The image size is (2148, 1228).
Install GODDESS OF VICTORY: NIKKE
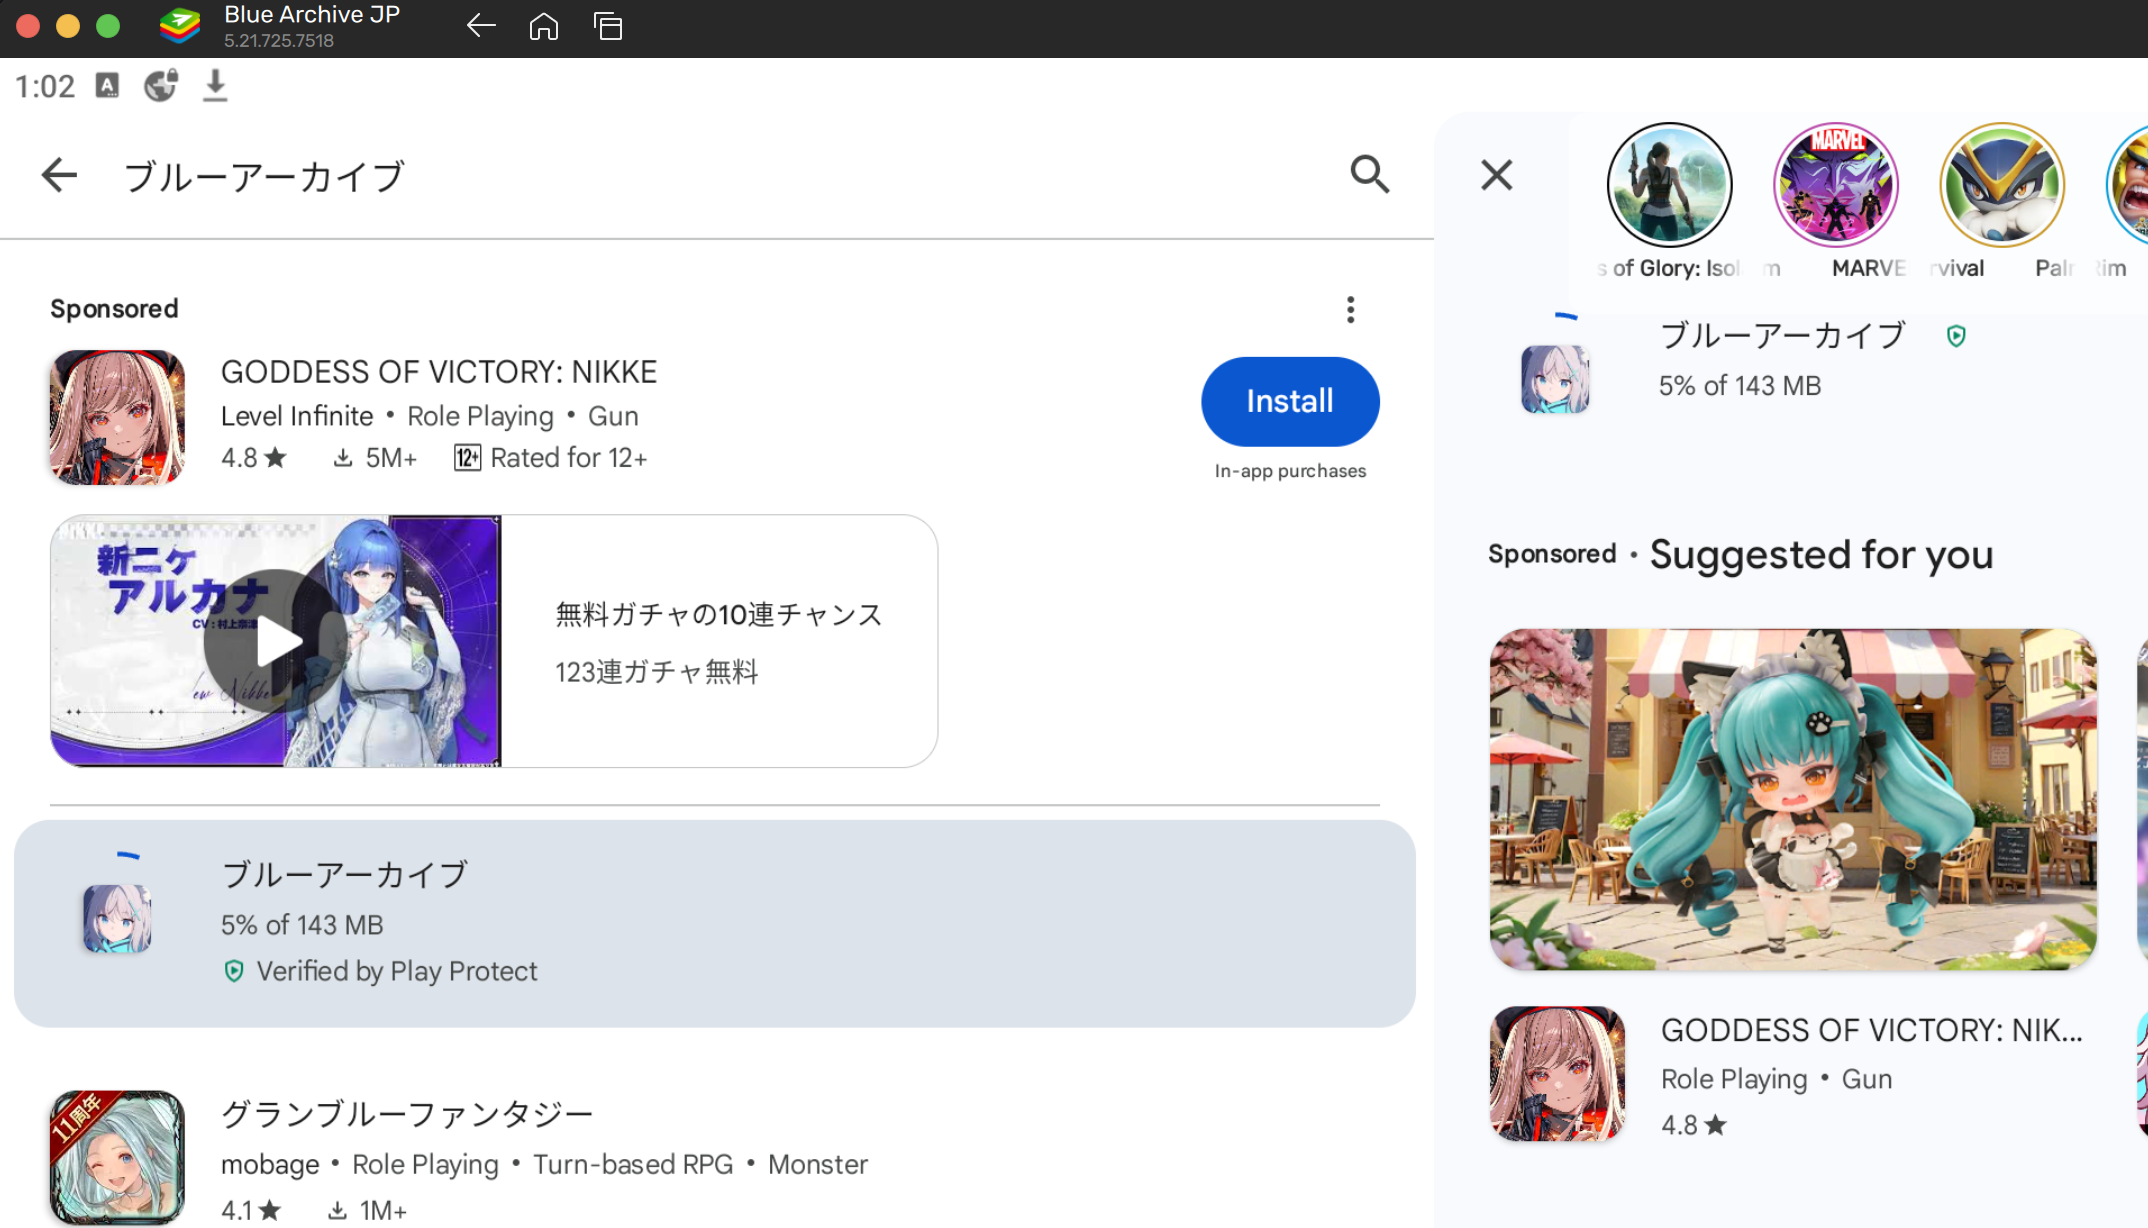tap(1290, 401)
